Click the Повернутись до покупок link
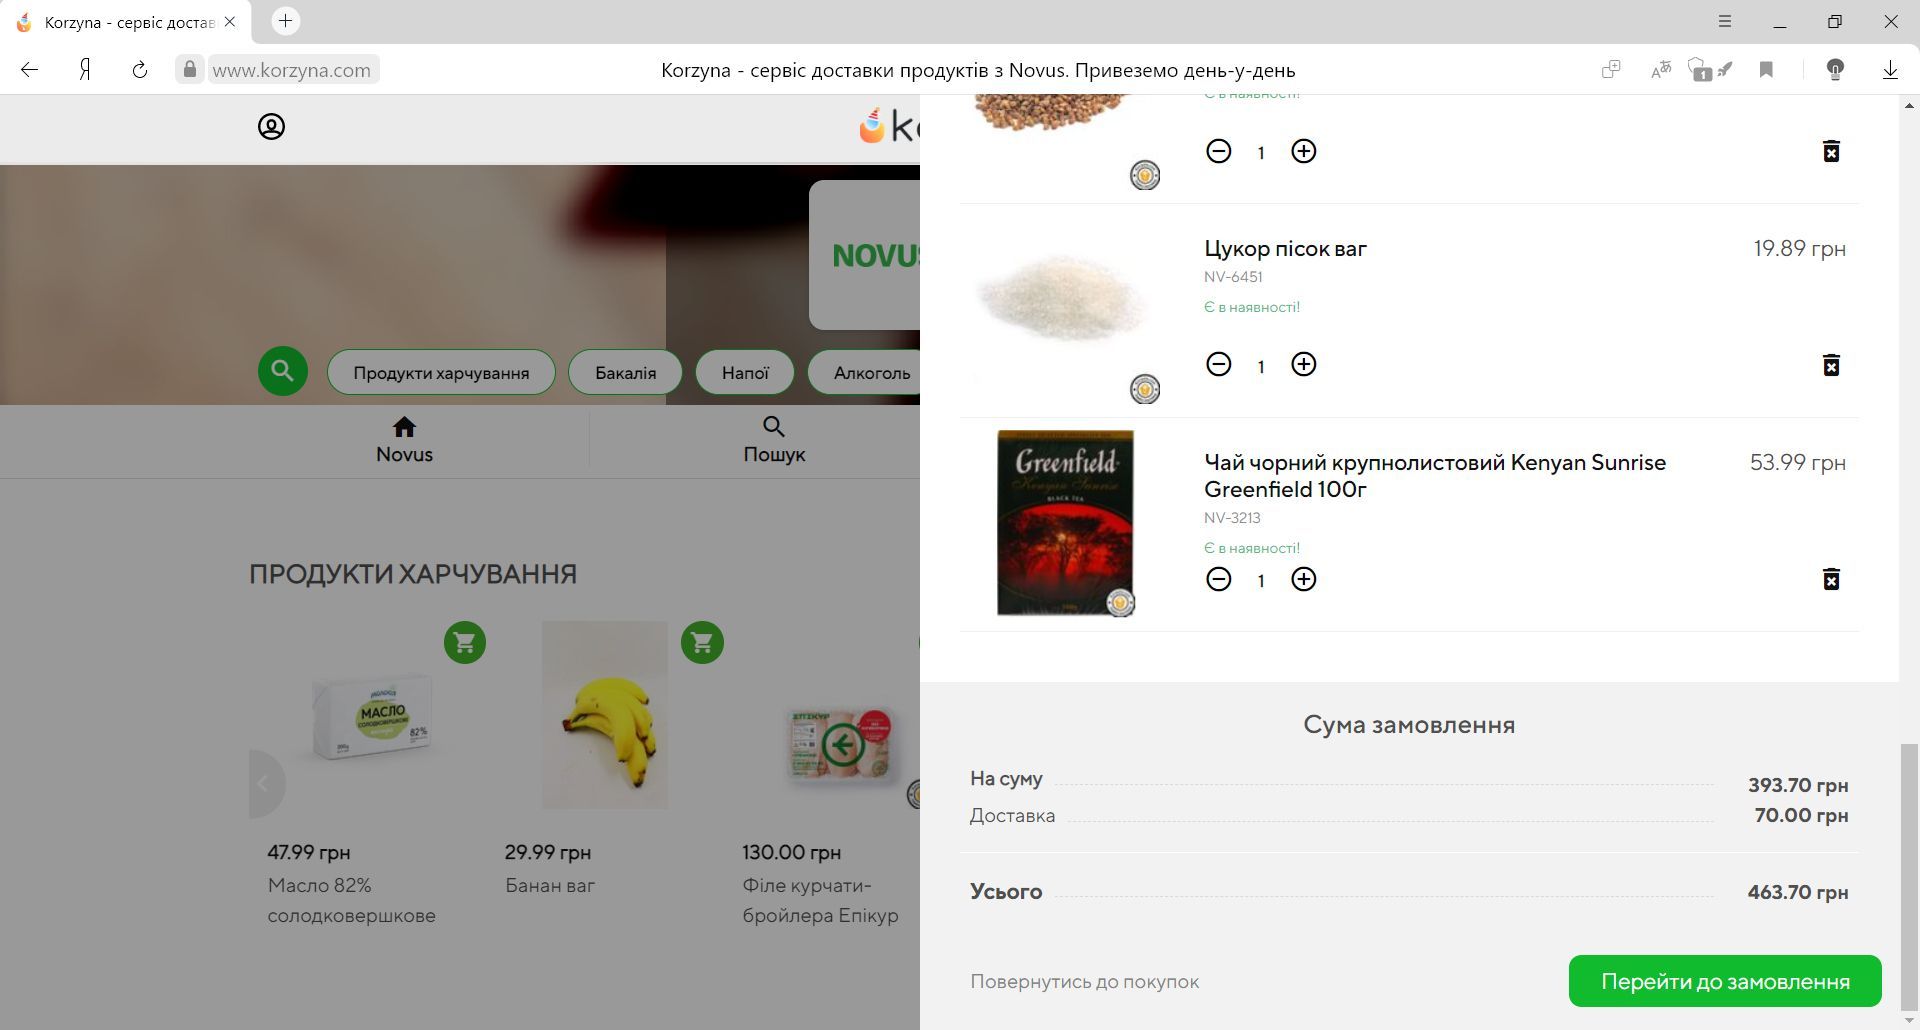Viewport: 1920px width, 1030px height. [1084, 982]
